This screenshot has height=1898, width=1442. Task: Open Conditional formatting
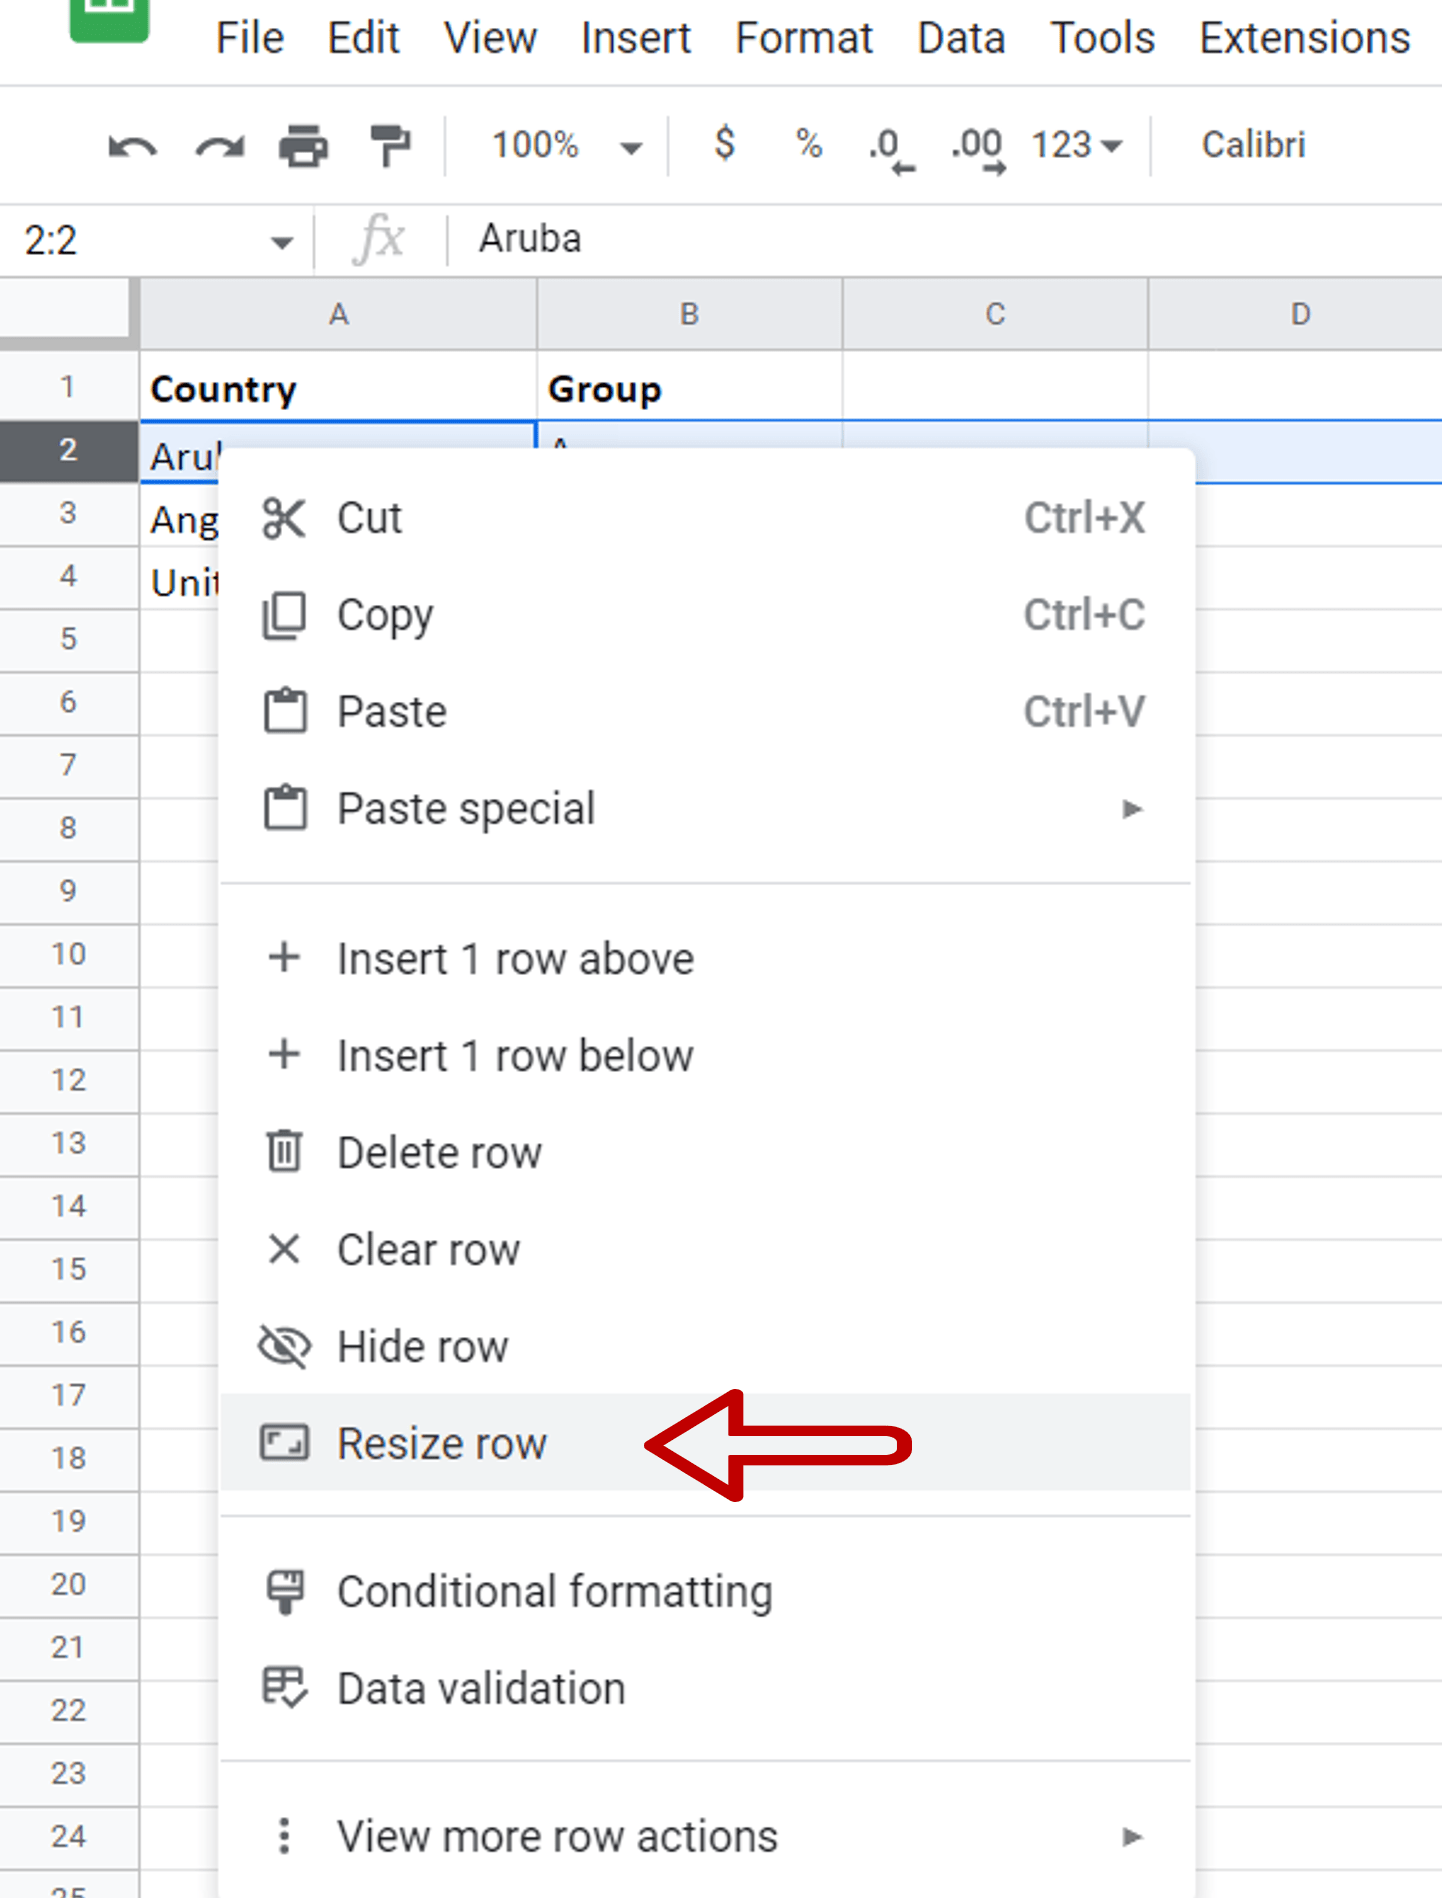(554, 1591)
